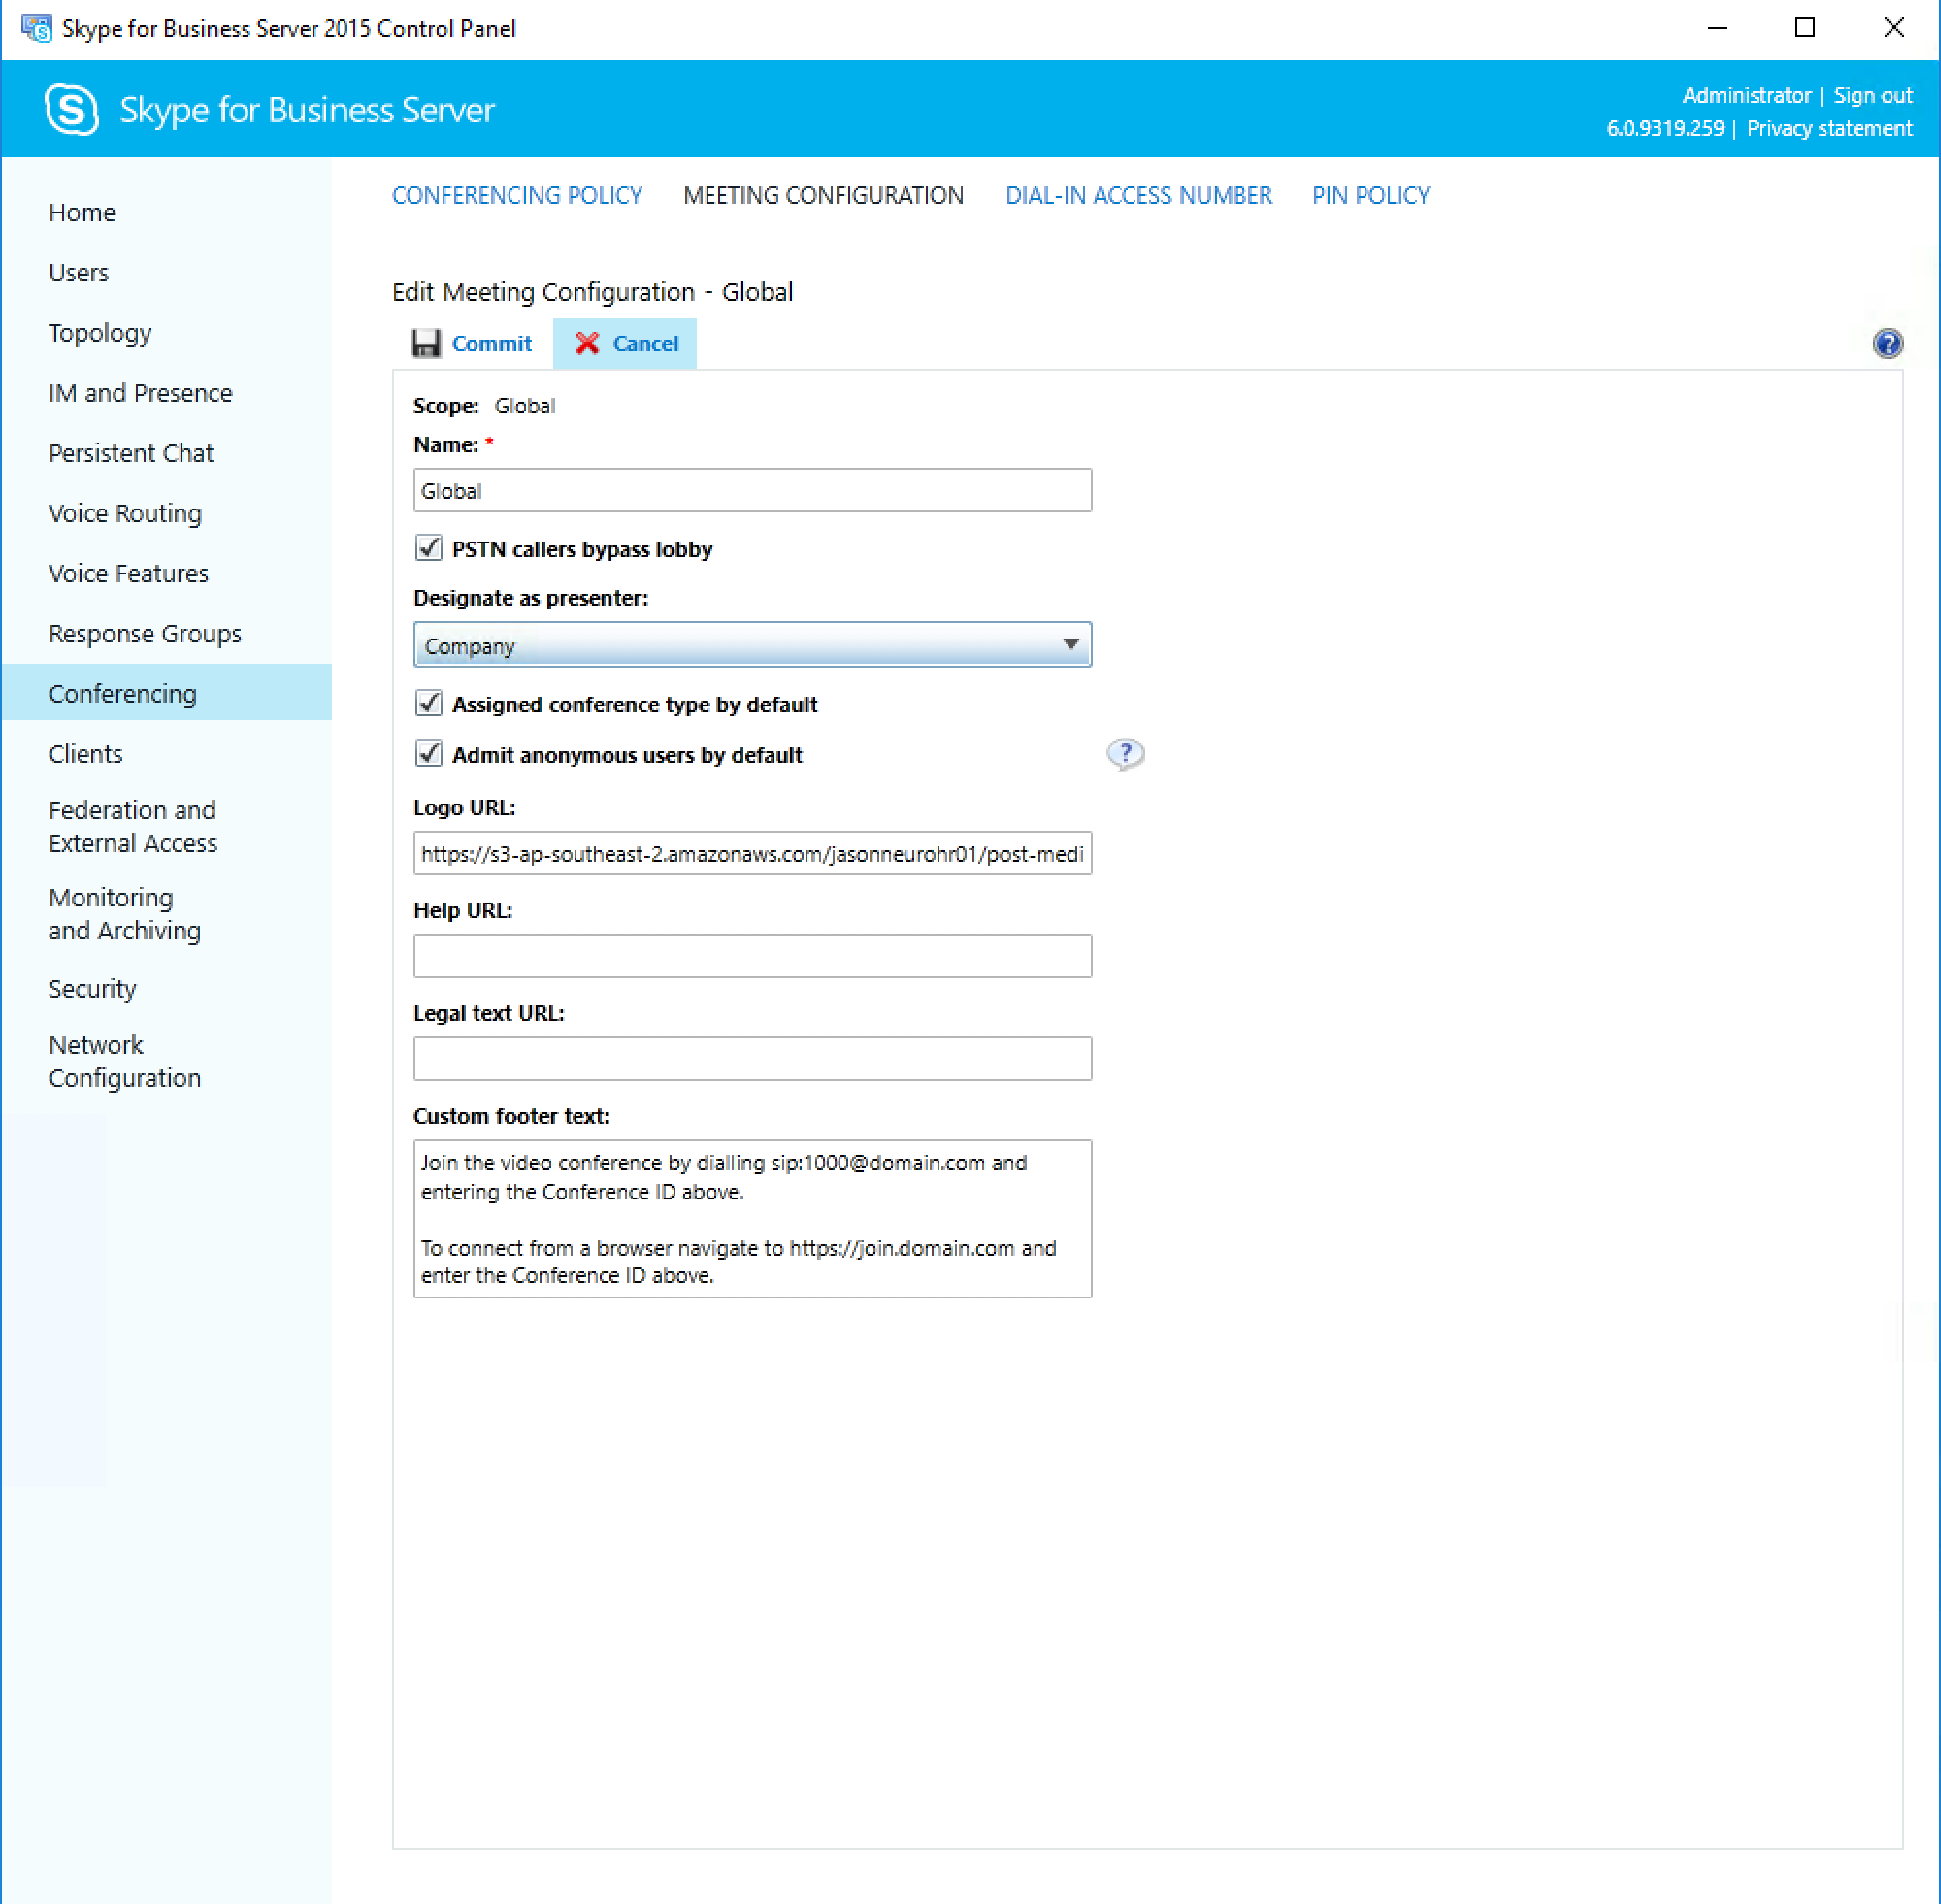
Task: Click the Administrator user link
Action: [1746, 95]
